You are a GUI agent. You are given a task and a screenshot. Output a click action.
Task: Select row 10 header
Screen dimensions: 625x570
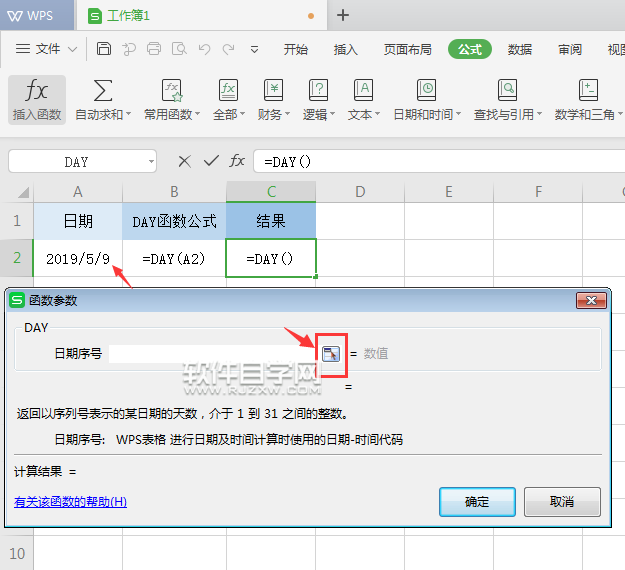[x=17, y=554]
